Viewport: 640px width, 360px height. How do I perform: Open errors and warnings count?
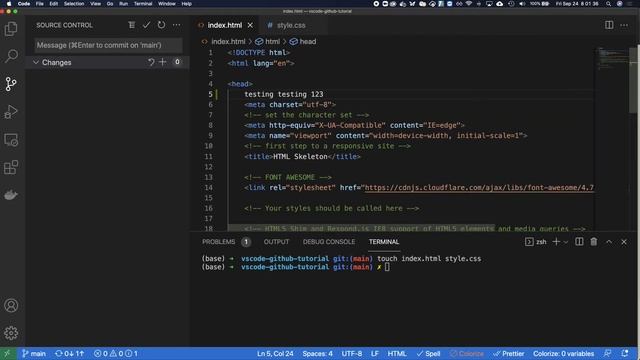click(116, 353)
